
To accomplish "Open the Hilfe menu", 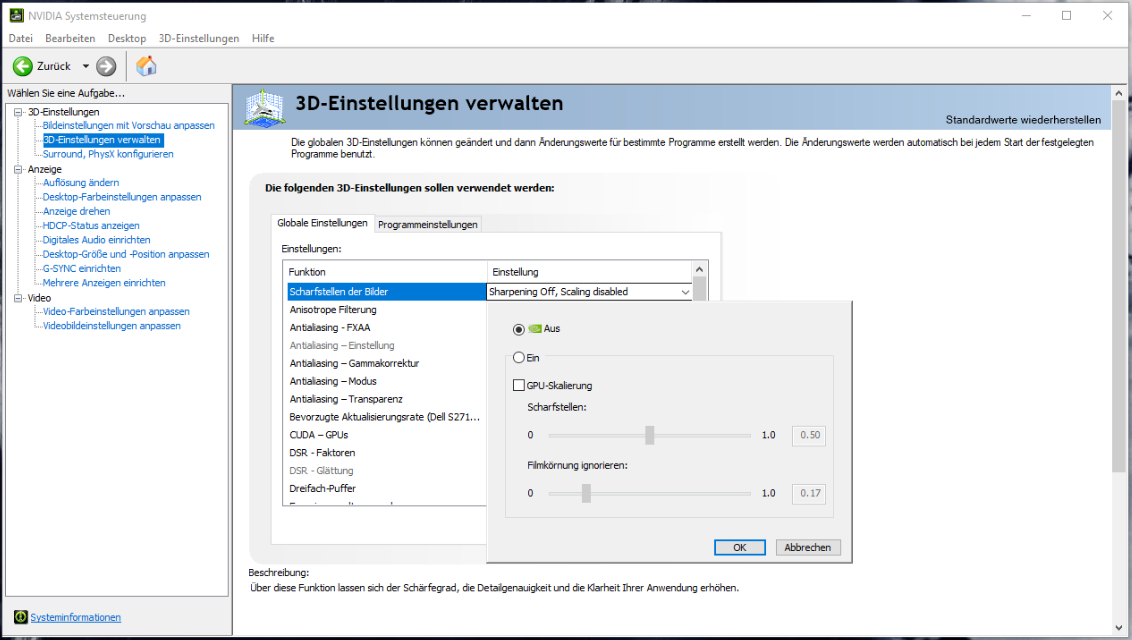I will [x=263, y=38].
